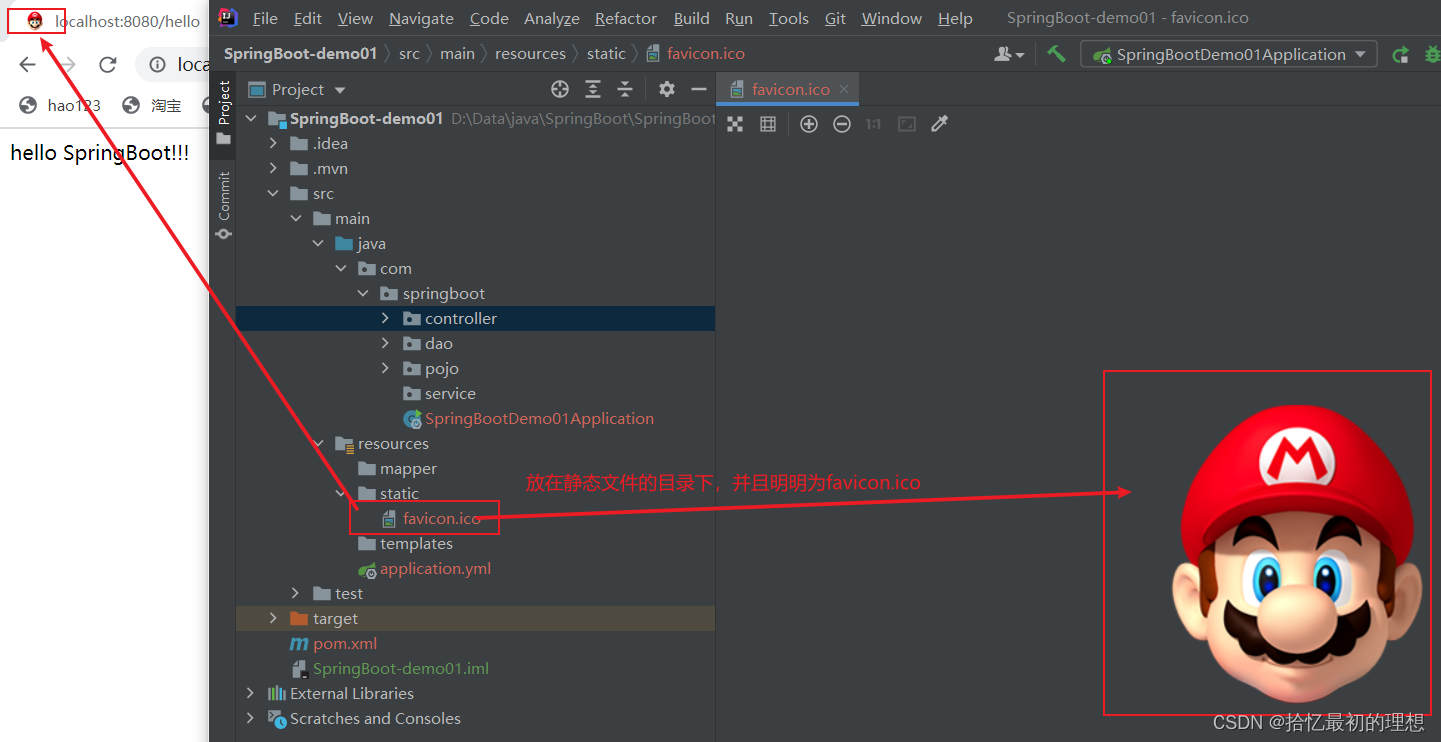The image size is (1441, 742).
Task: Expand the .idea folder
Action: click(274, 144)
